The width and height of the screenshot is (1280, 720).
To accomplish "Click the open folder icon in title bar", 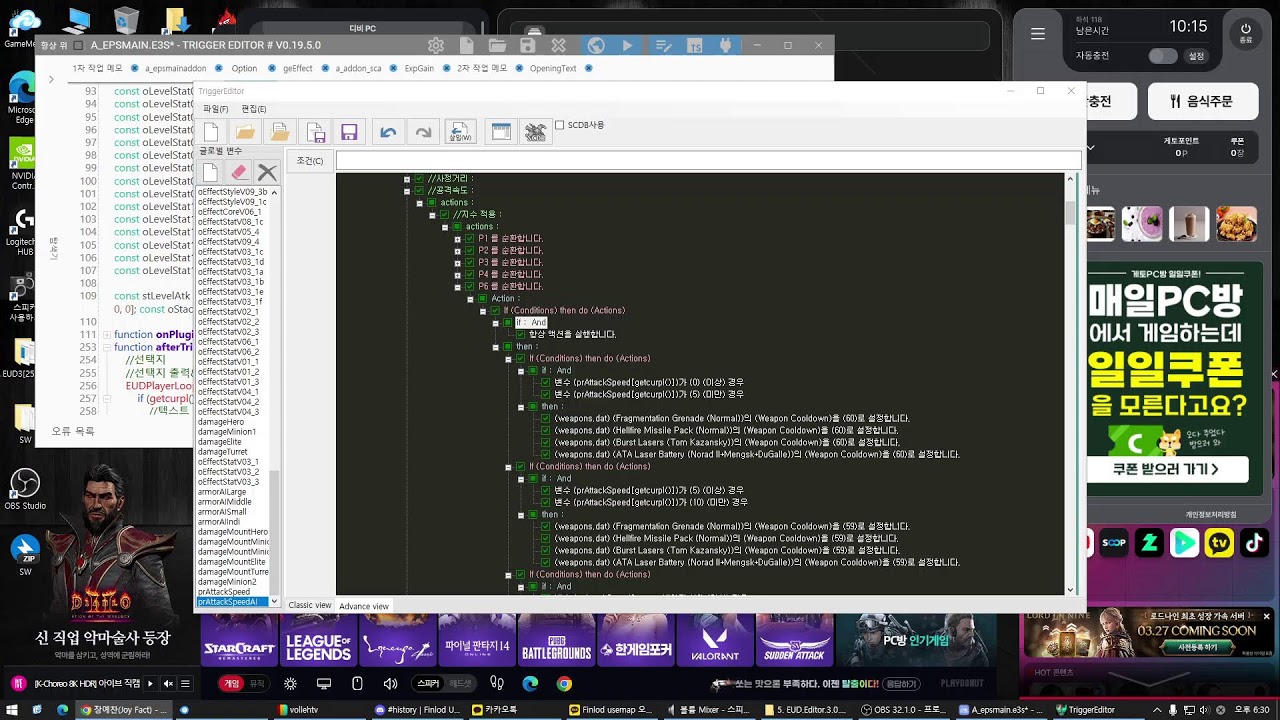I will tap(497, 45).
